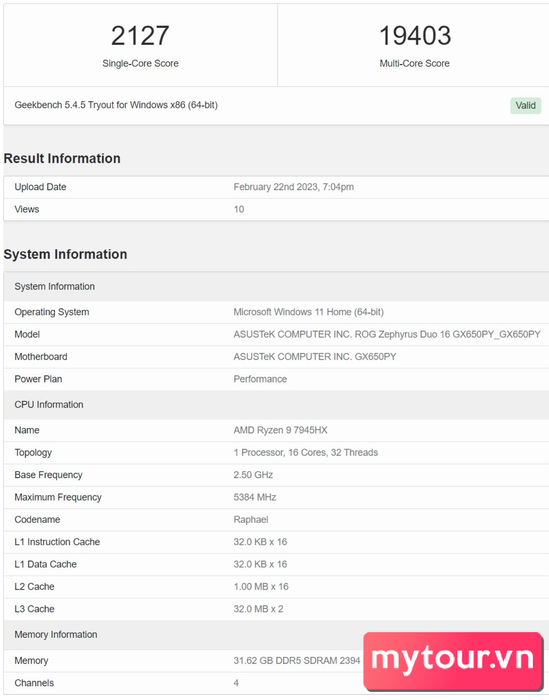Select the single-core score 2127
This screenshot has height=700, width=549.
pos(140,36)
